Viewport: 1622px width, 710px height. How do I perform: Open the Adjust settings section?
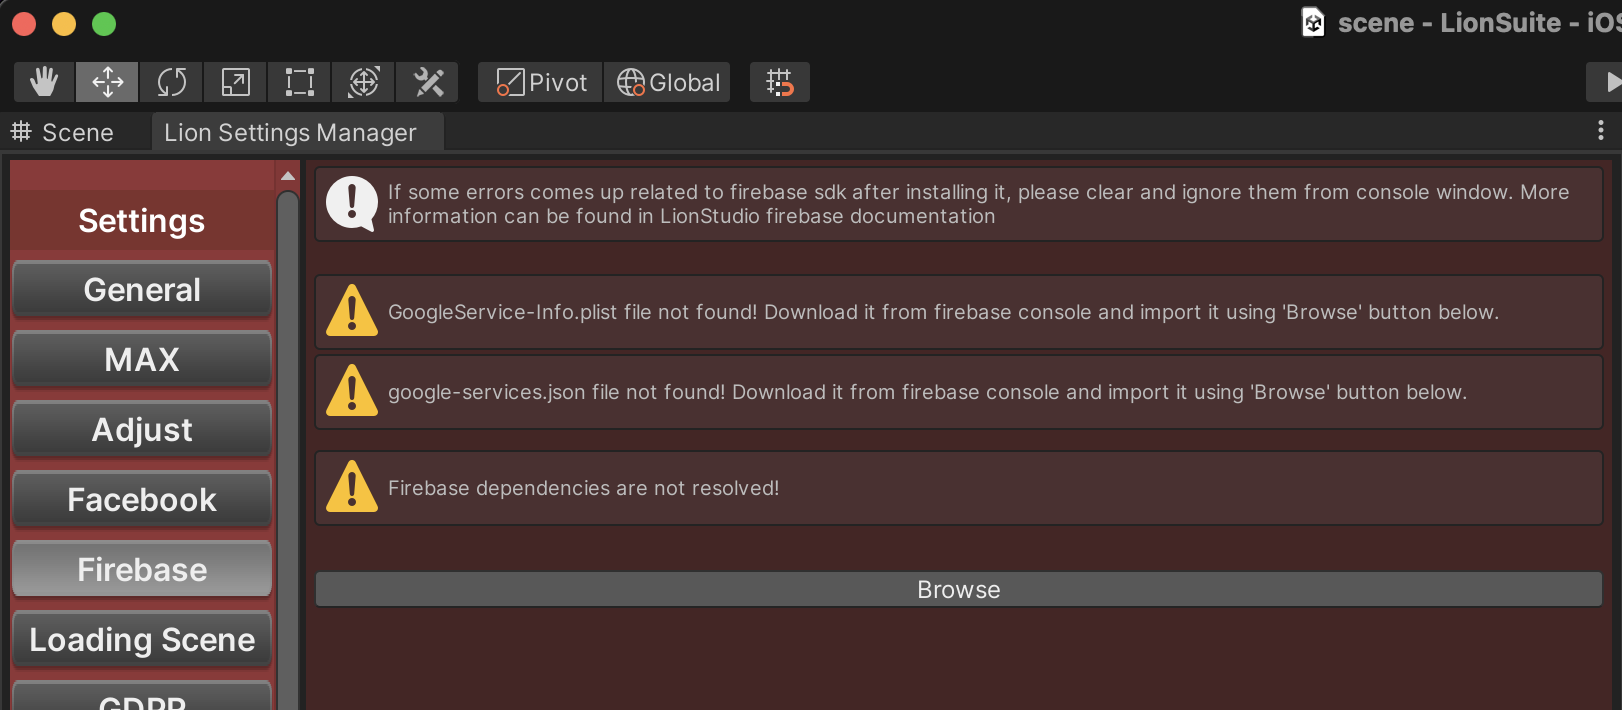[x=142, y=430]
